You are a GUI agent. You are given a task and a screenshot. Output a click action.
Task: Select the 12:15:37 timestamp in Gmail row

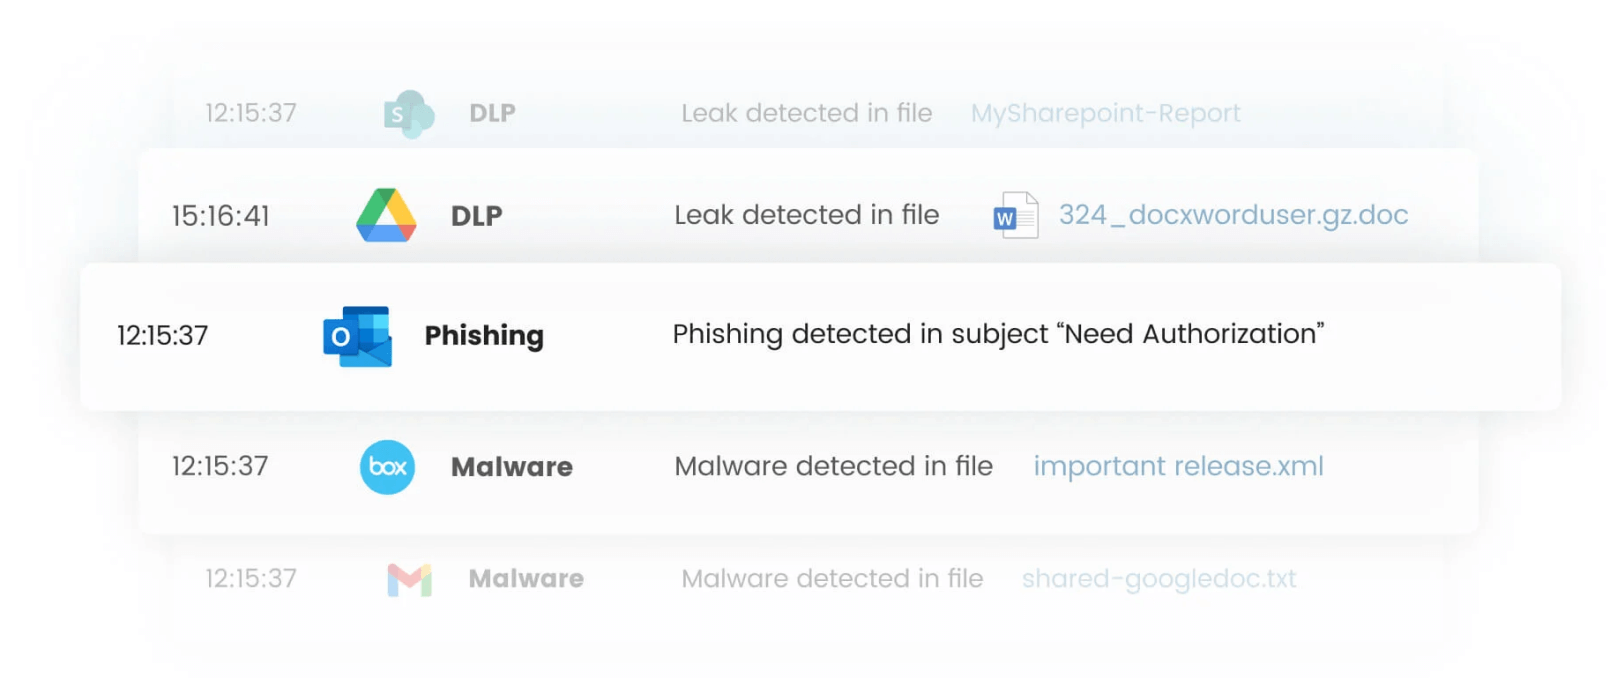coord(251,578)
